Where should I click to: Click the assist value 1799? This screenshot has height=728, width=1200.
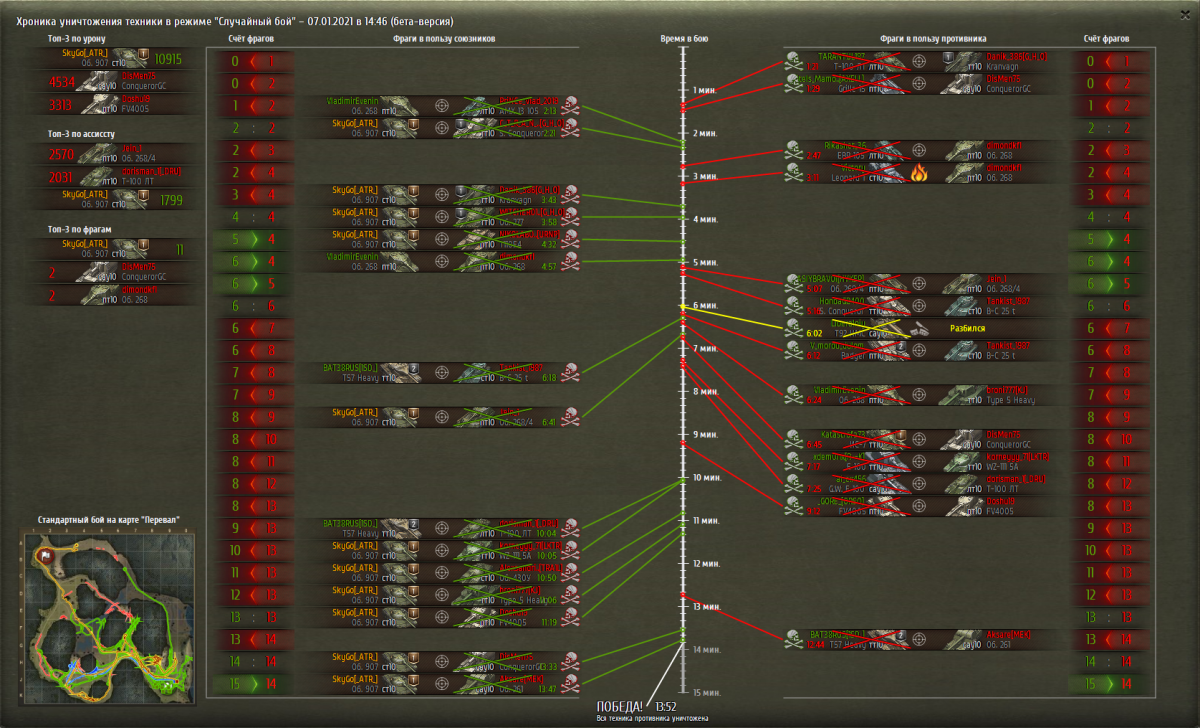(x=171, y=200)
